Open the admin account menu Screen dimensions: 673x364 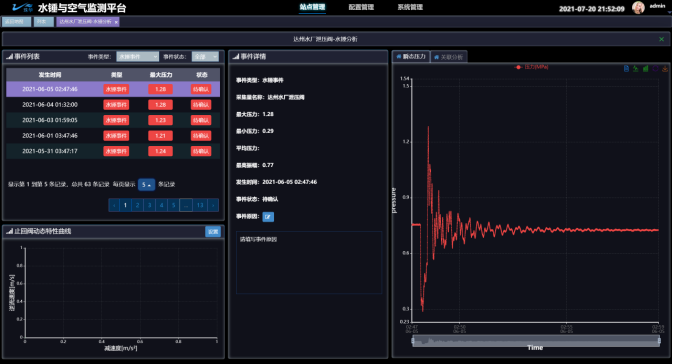657,6
